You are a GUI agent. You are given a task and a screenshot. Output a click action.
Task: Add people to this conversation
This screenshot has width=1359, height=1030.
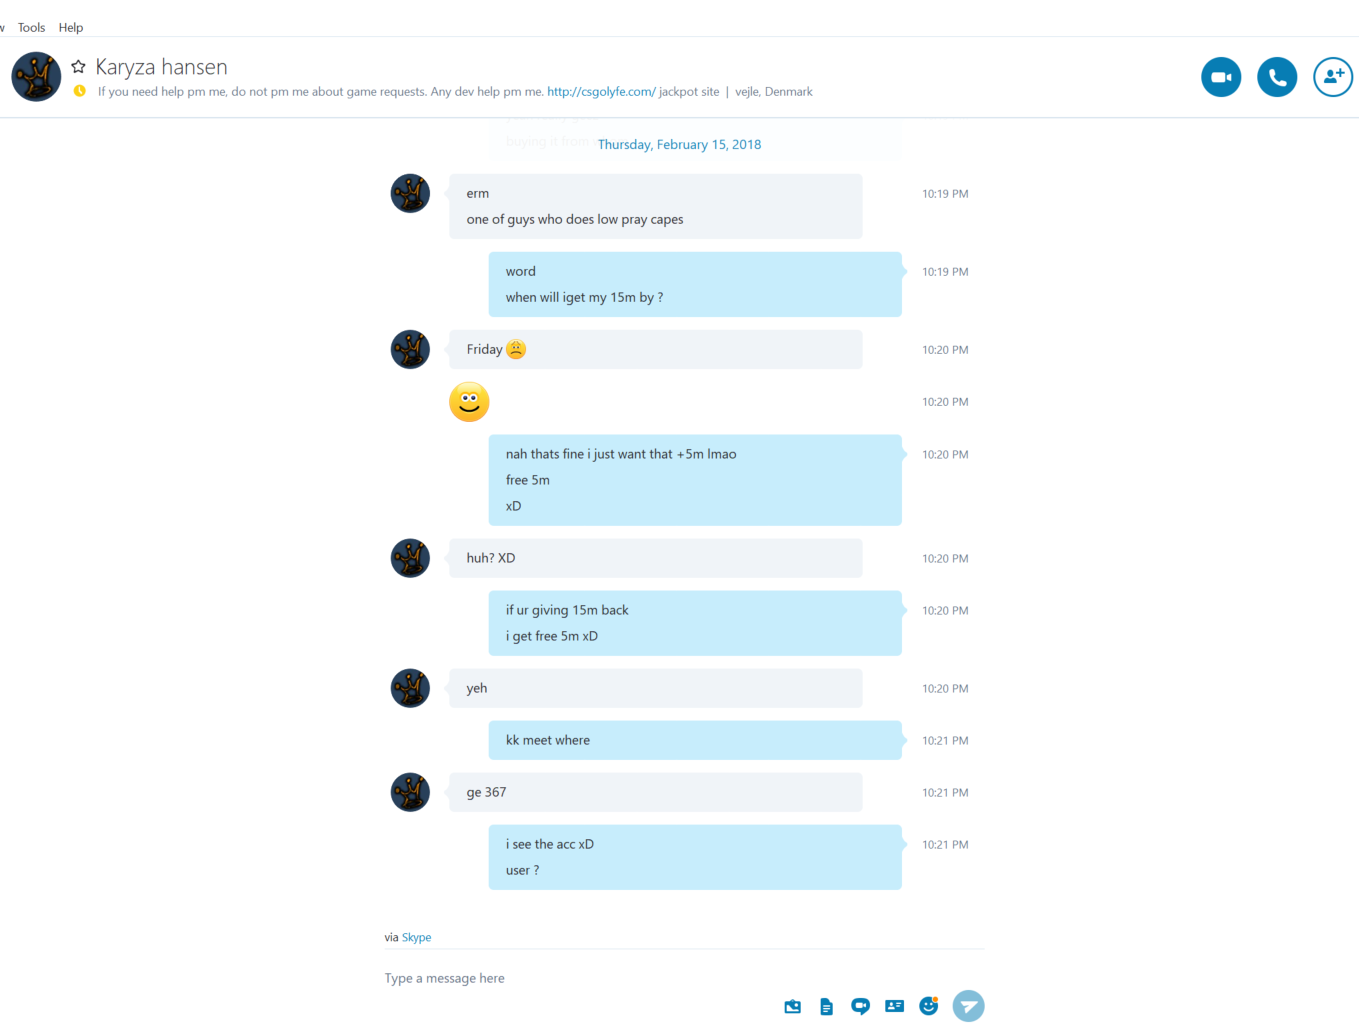point(1333,77)
